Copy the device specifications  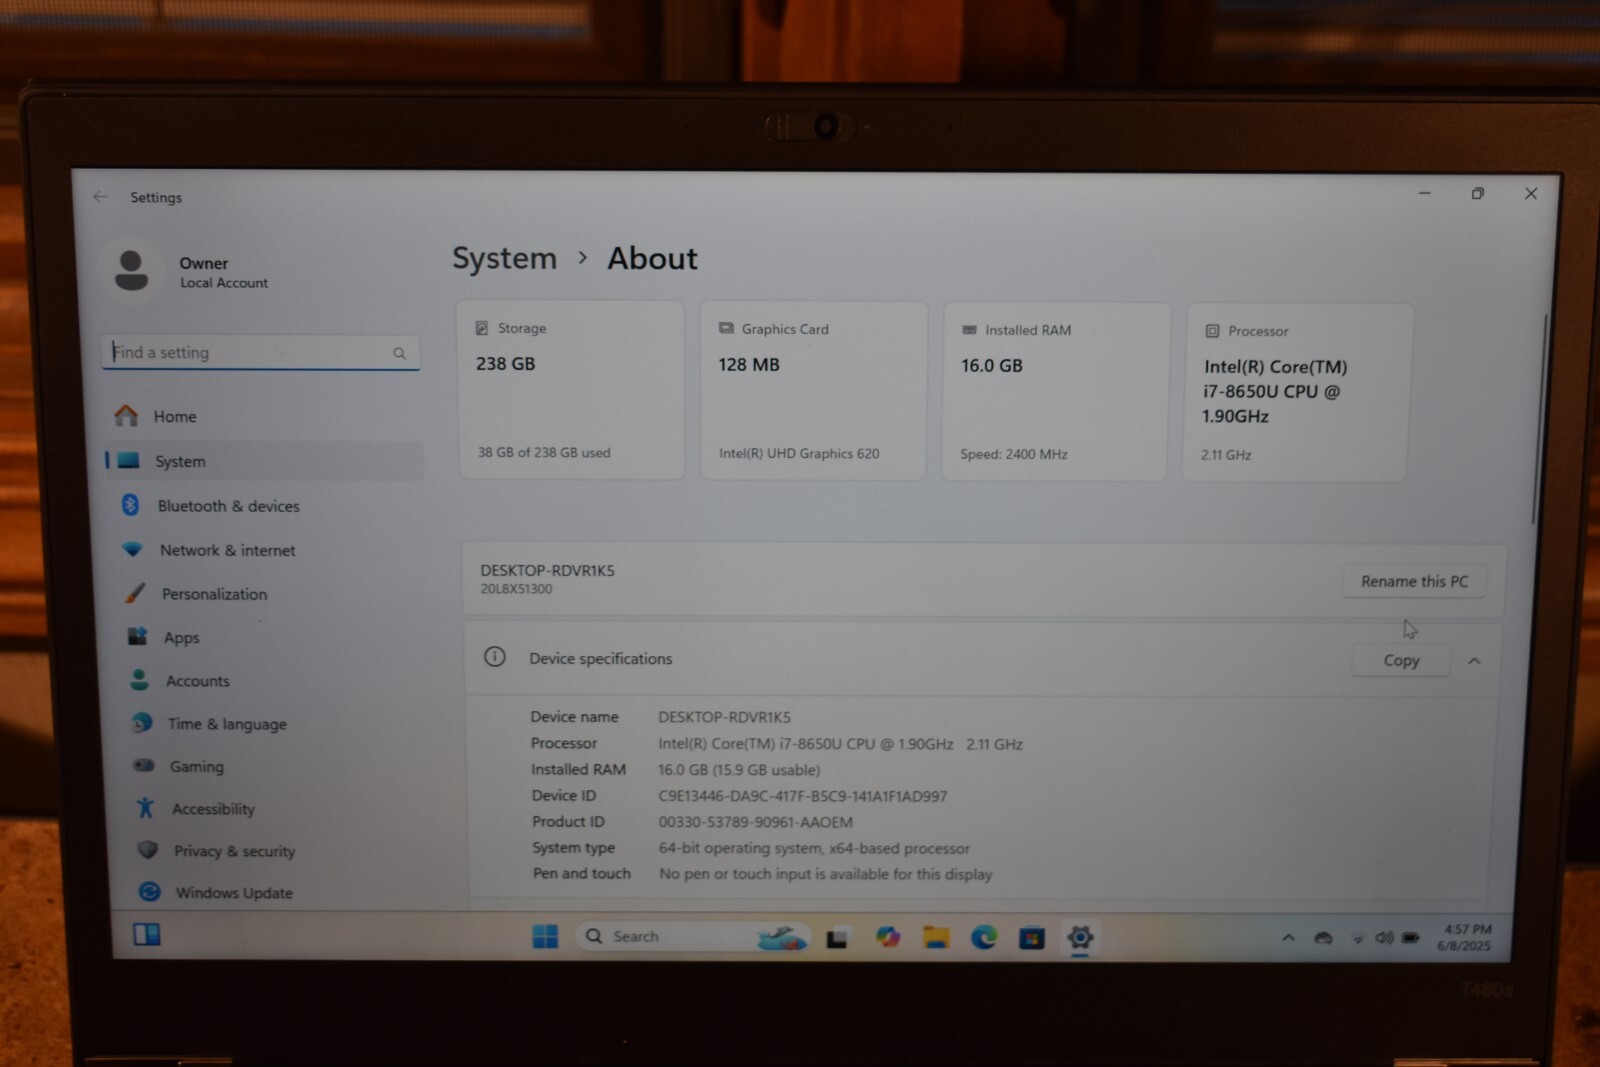point(1401,660)
